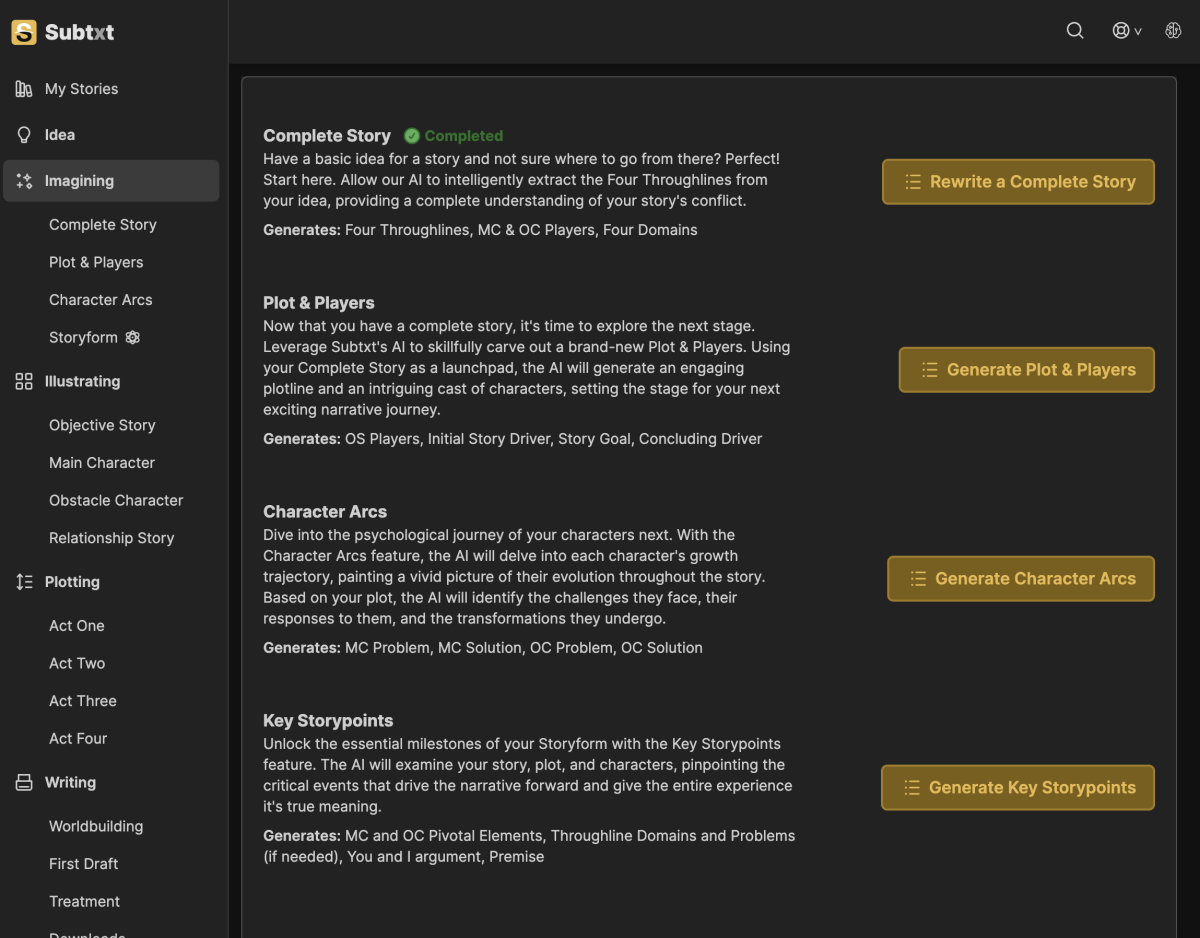Image resolution: width=1200 pixels, height=938 pixels.
Task: Open the help lifebuoy menu icon
Action: tap(1121, 31)
